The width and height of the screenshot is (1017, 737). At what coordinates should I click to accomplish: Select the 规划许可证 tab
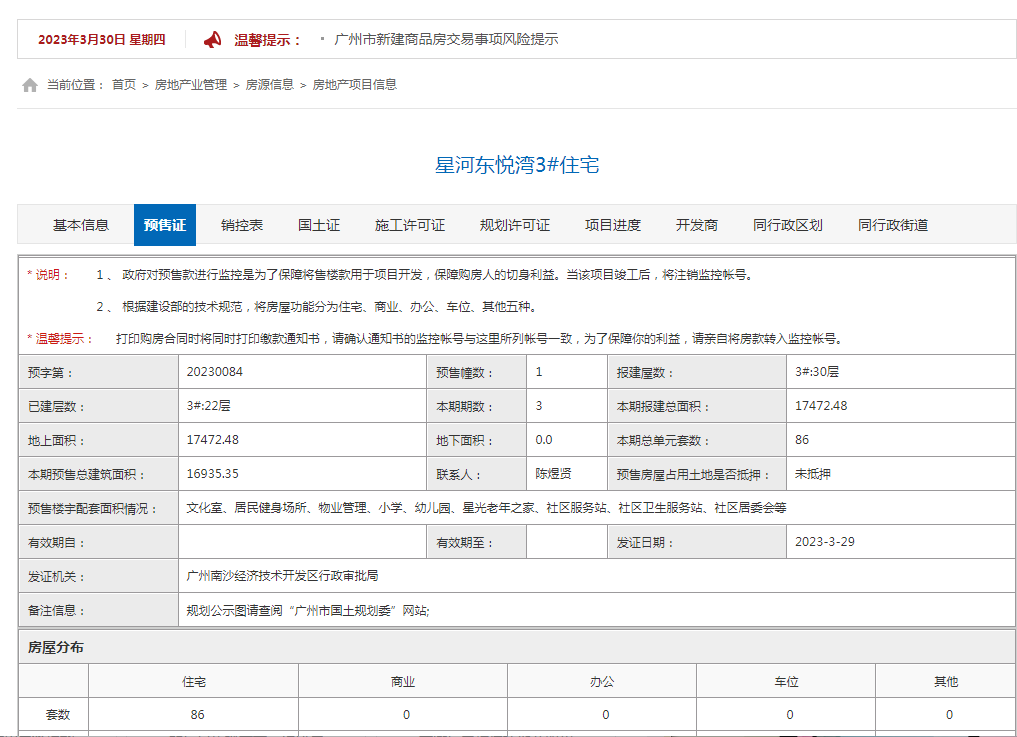[513, 225]
